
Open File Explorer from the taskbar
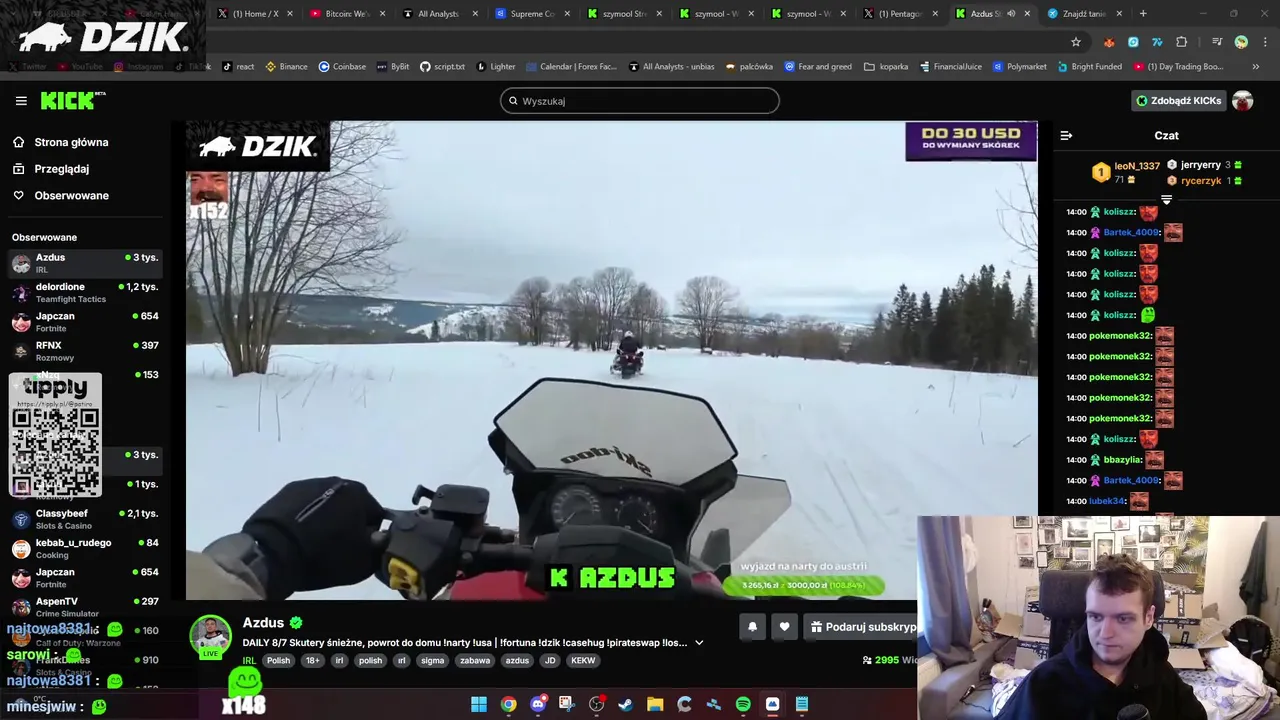tap(655, 704)
